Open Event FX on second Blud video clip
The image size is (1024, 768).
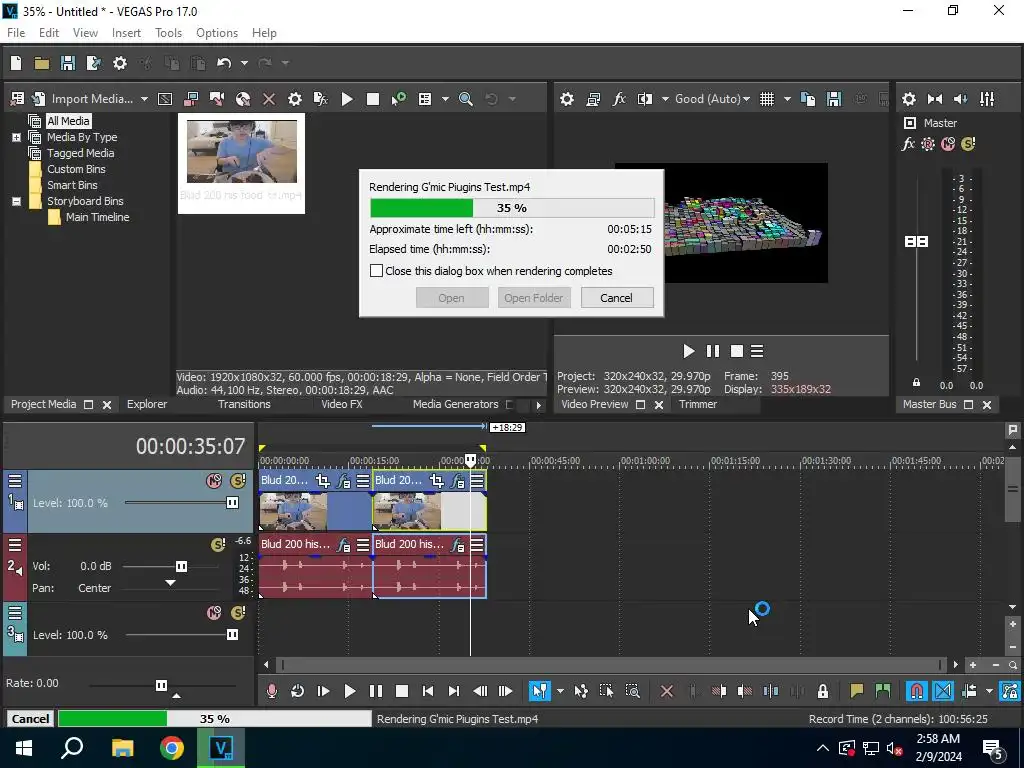458,481
